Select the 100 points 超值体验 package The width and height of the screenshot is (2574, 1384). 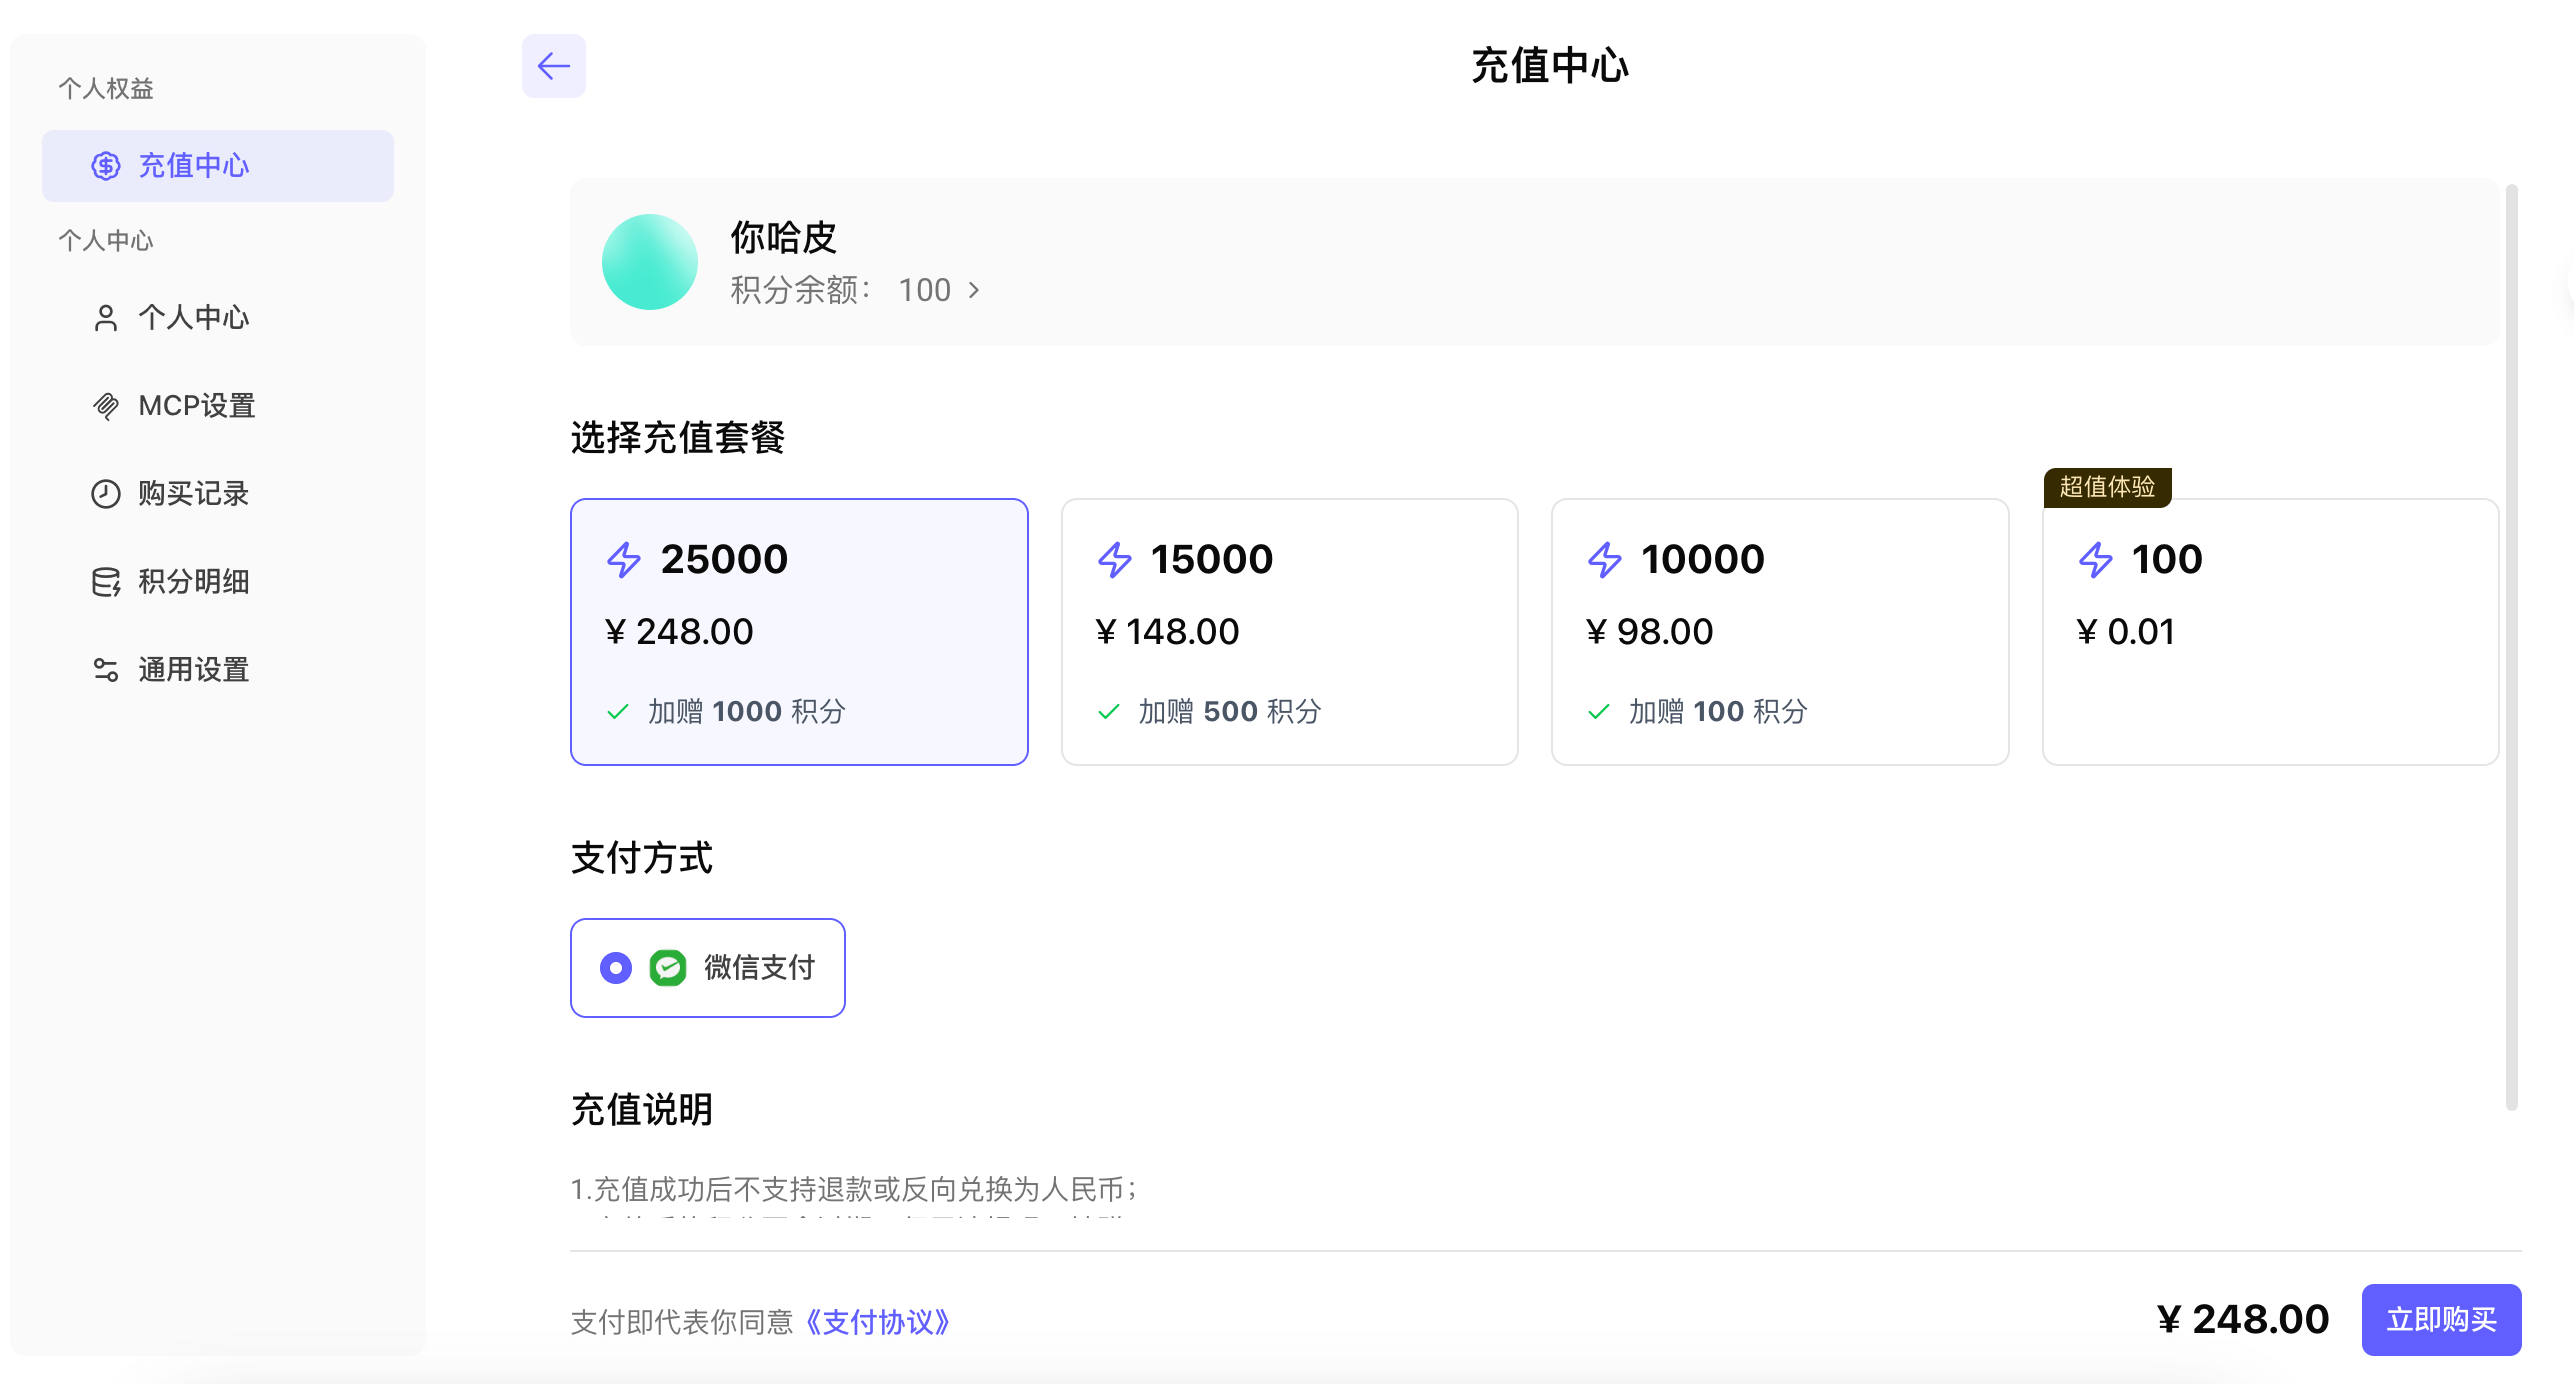coord(2269,632)
